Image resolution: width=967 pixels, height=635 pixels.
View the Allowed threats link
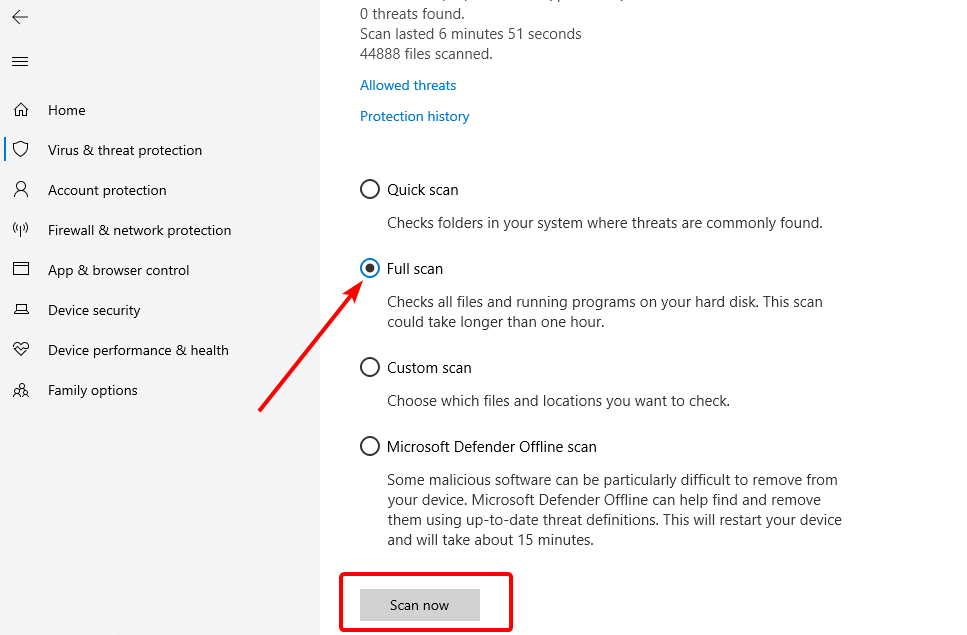[408, 85]
